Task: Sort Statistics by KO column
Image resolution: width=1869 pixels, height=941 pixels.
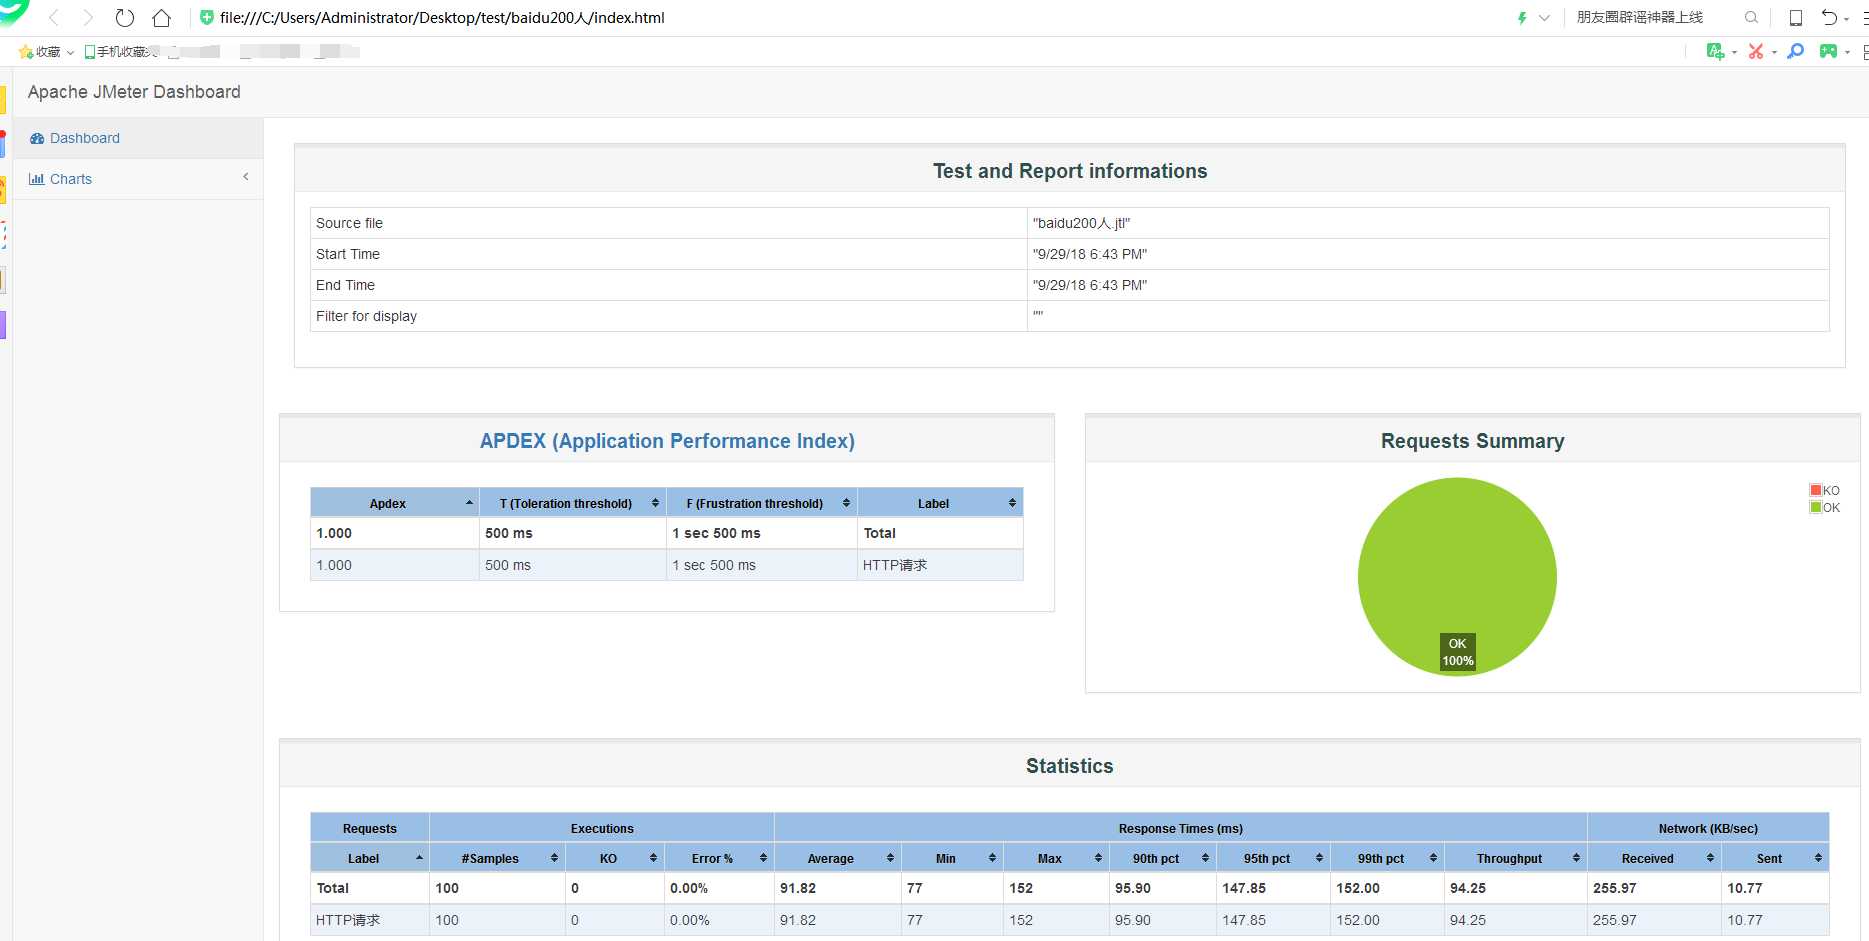Action: pos(615,858)
